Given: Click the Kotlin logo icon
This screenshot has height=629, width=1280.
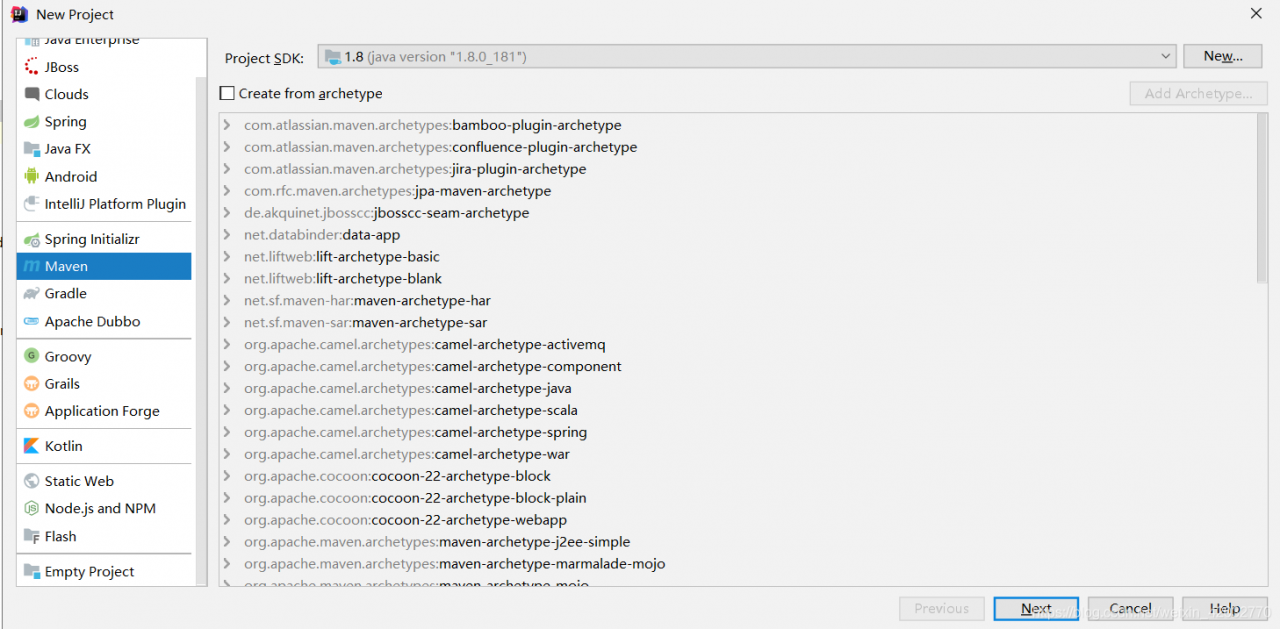Looking at the screenshot, I should tap(32, 446).
